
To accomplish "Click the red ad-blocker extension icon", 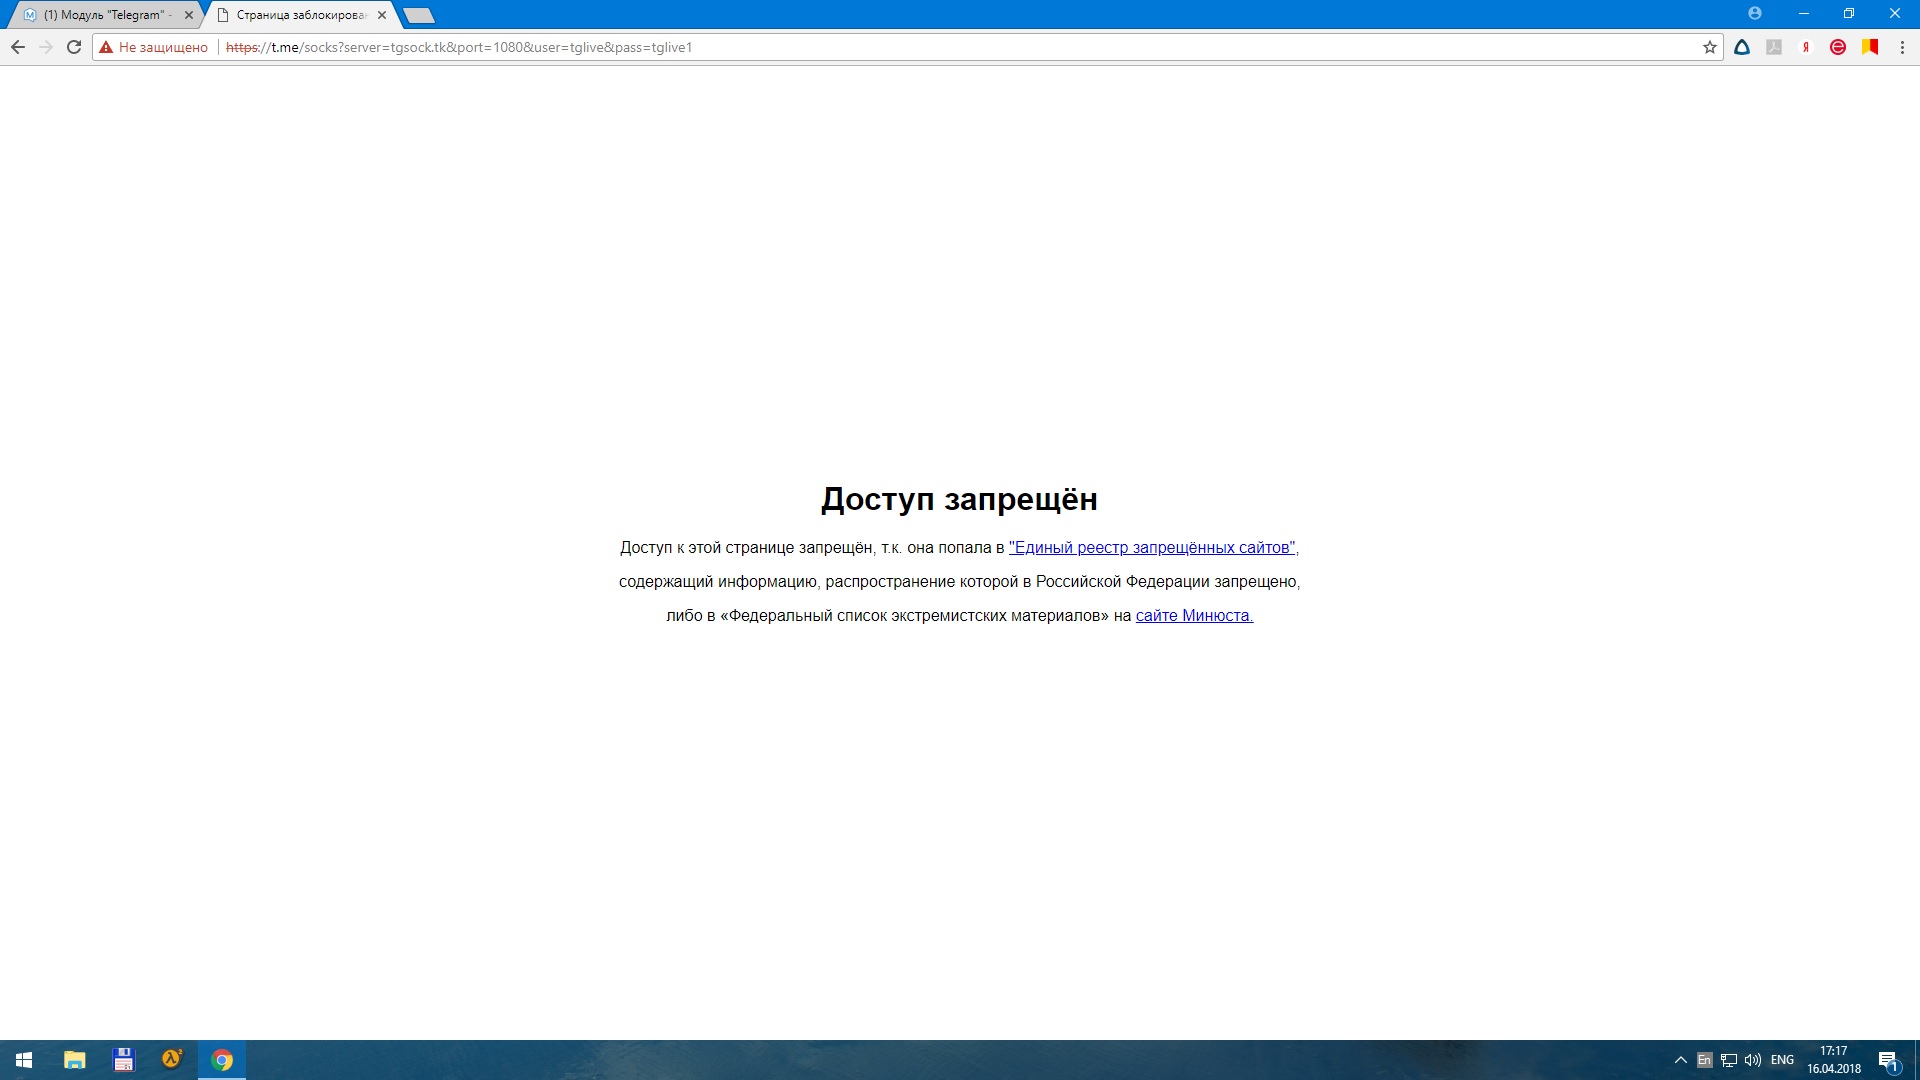I will click(1838, 46).
